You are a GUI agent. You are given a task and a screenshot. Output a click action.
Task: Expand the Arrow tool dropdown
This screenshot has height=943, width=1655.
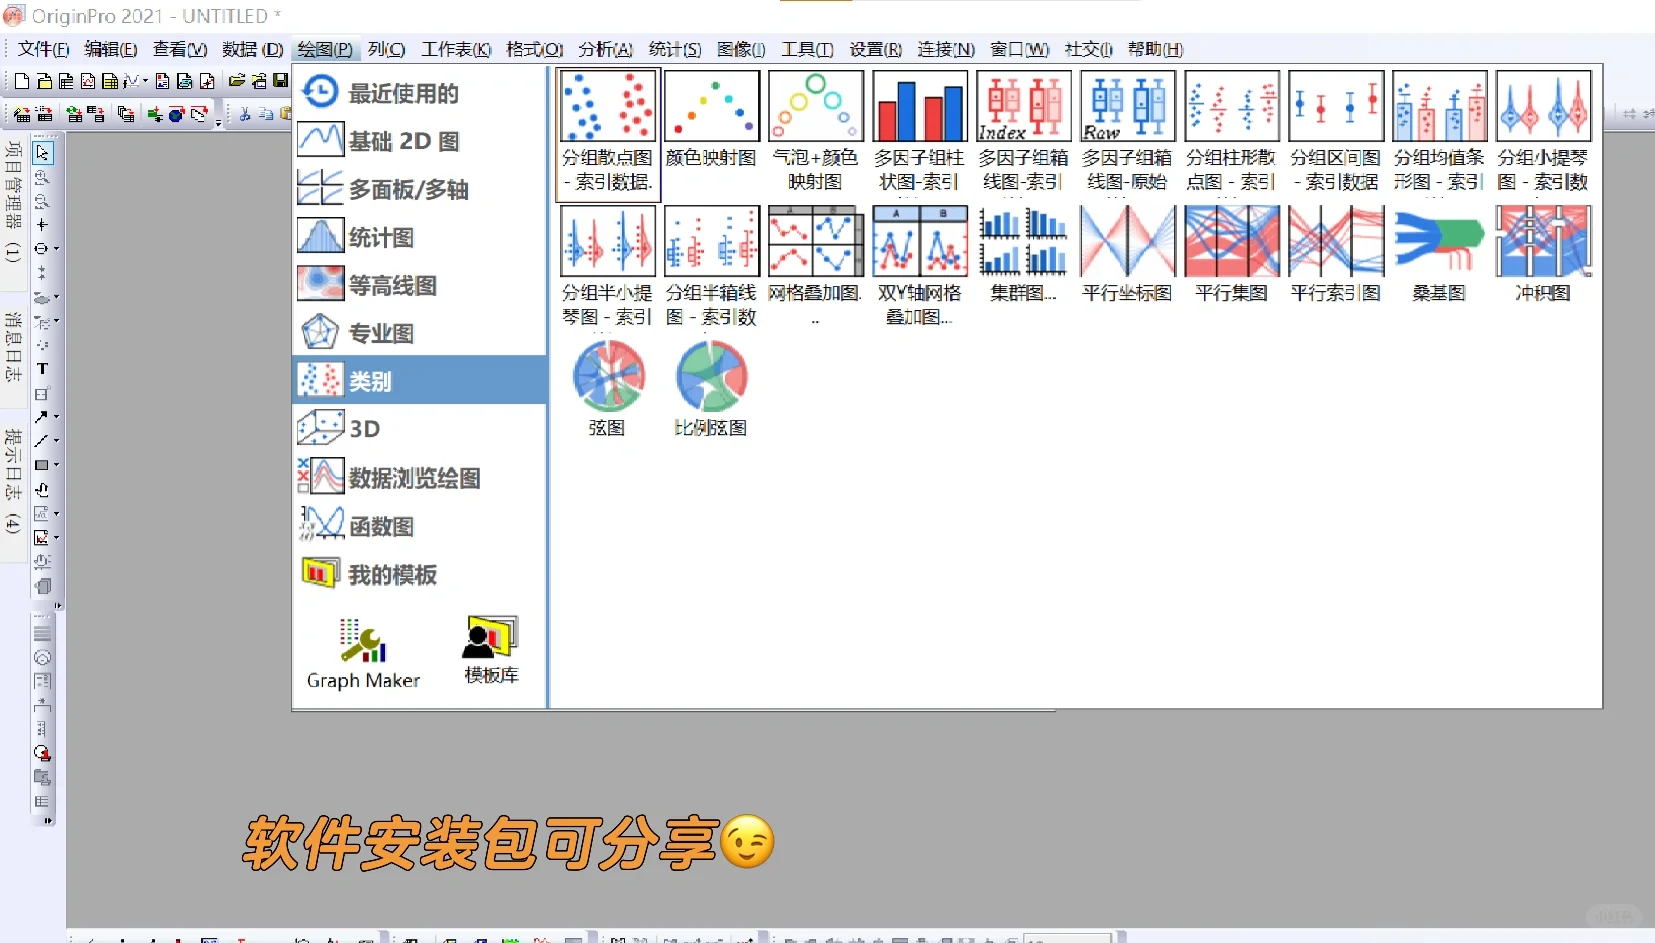pos(56,417)
